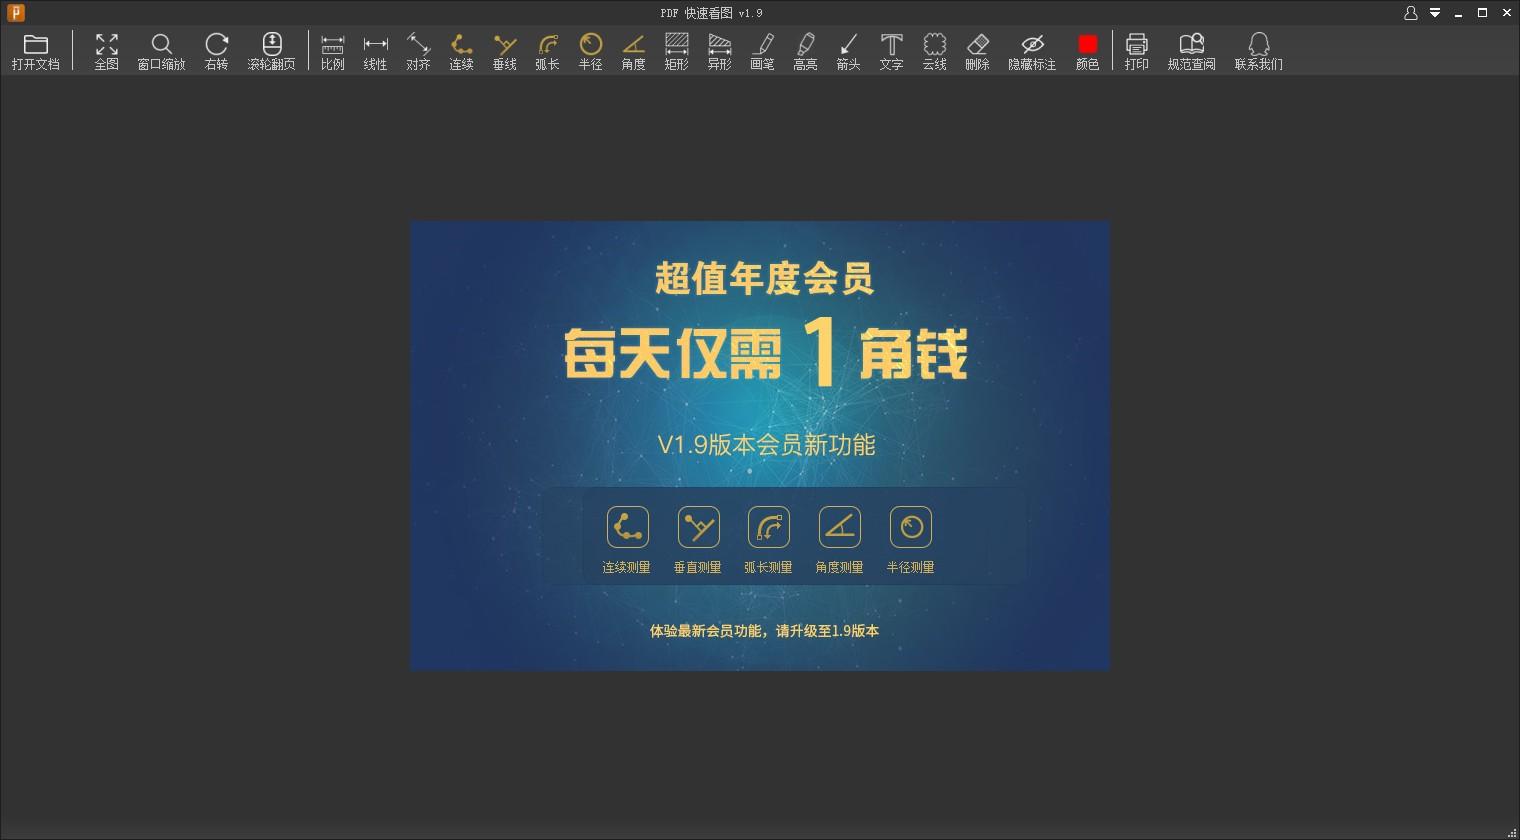1520x840 pixels.
Task: Click the 半径测量 feature icon in banner
Action: pyautogui.click(x=910, y=527)
